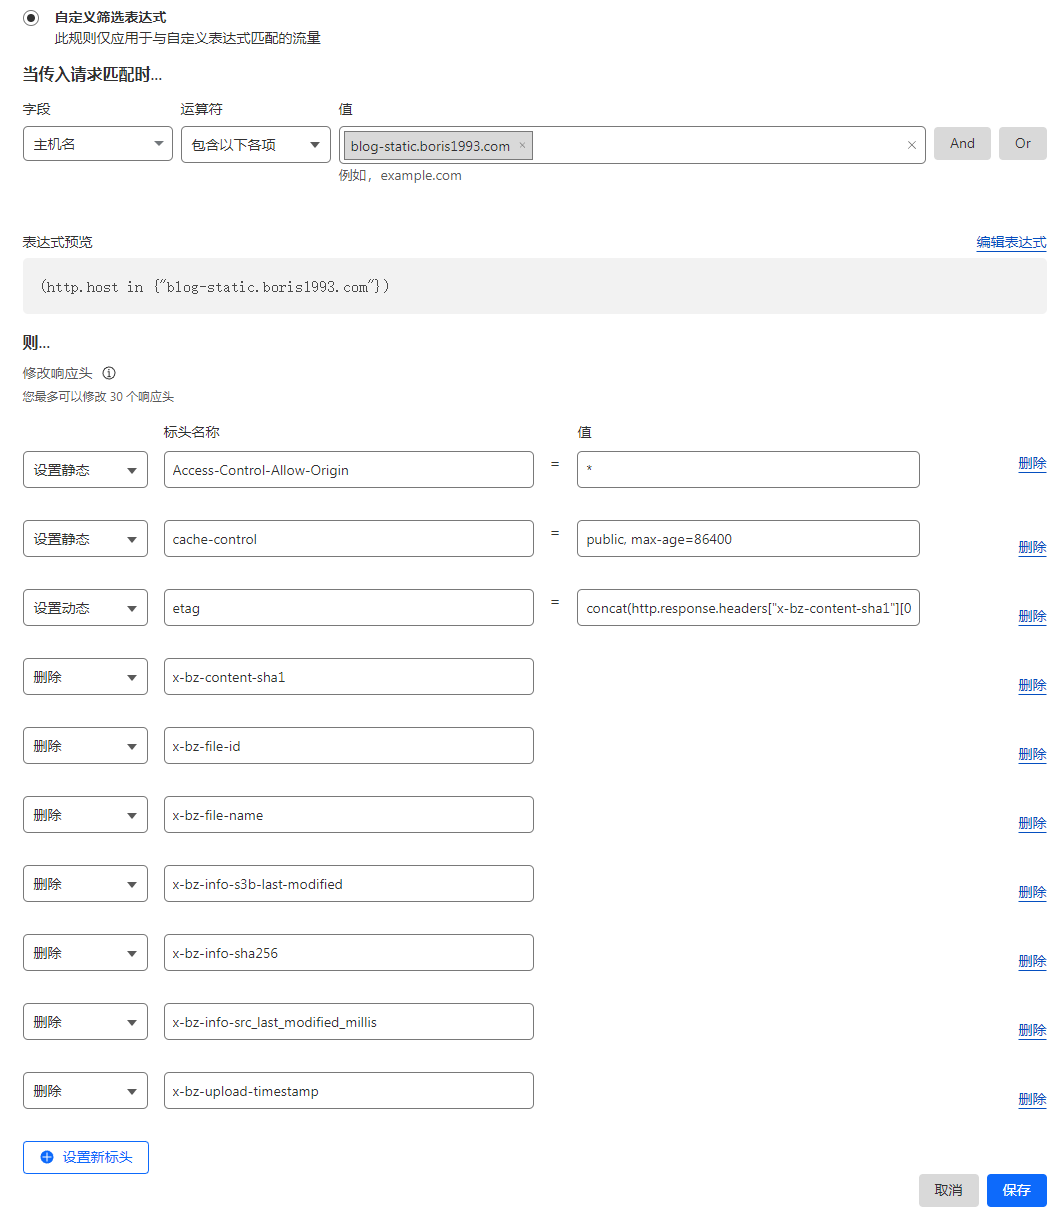Clear all values in the 值 field
Image resolution: width=1055 pixels, height=1211 pixels.
pyautogui.click(x=911, y=145)
